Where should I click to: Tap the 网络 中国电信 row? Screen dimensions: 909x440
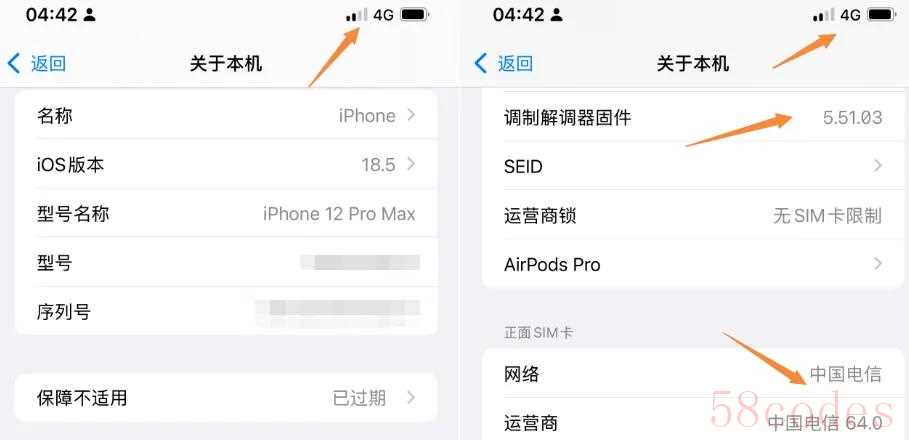click(x=693, y=373)
